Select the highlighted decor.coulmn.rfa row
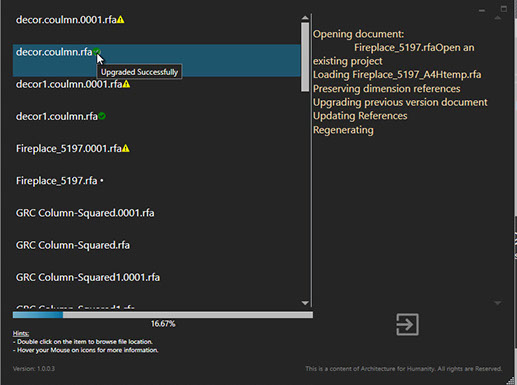517x385 pixels. (x=156, y=60)
